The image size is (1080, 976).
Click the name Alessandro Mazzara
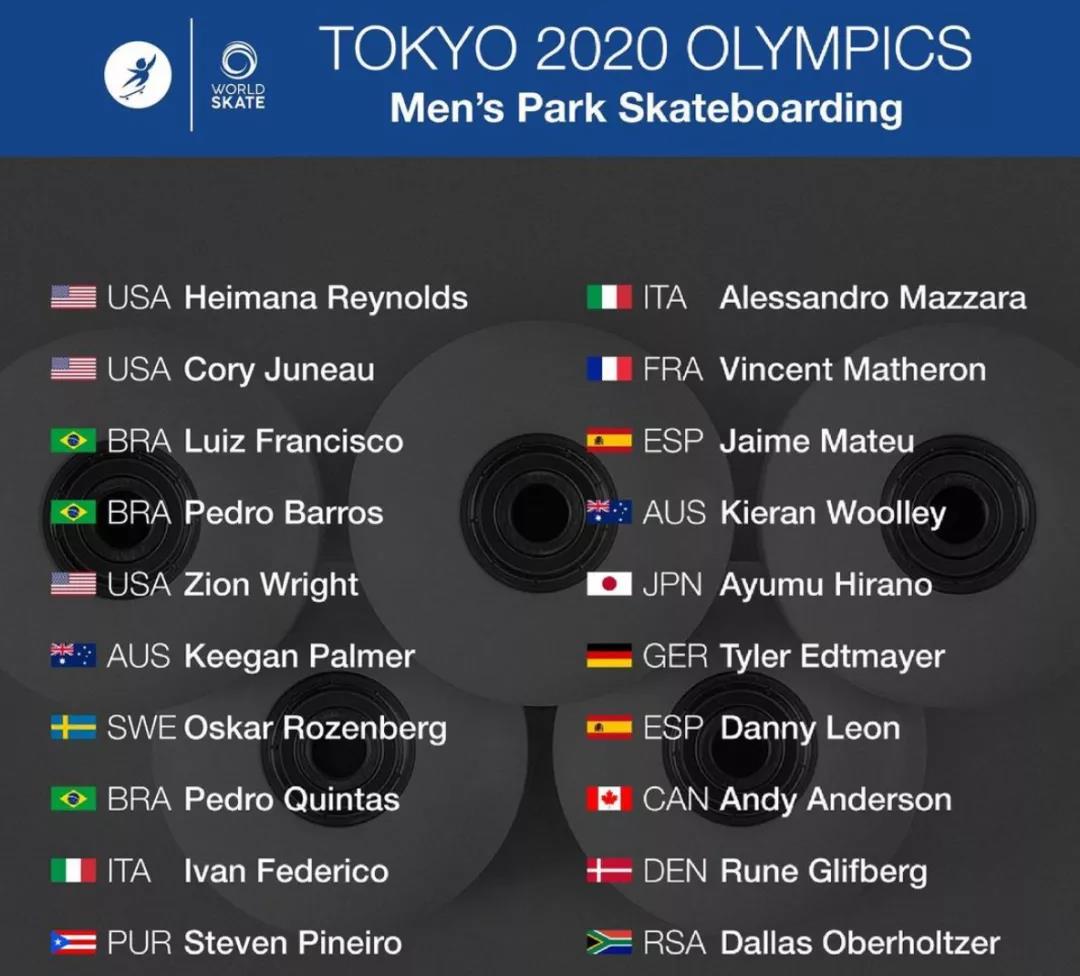point(873,298)
